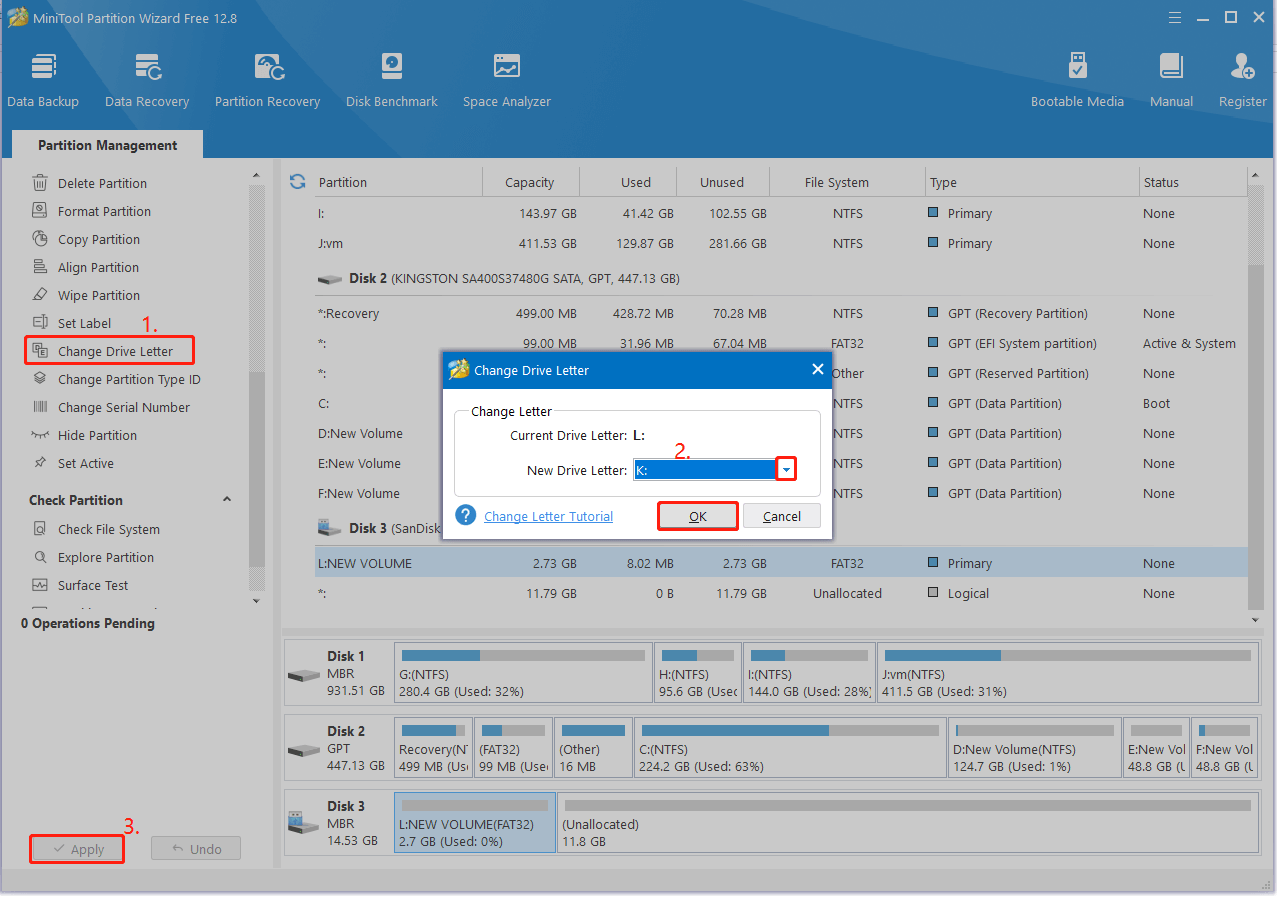Open the Data Backup tool
The image size is (1277, 898).
tap(43, 80)
